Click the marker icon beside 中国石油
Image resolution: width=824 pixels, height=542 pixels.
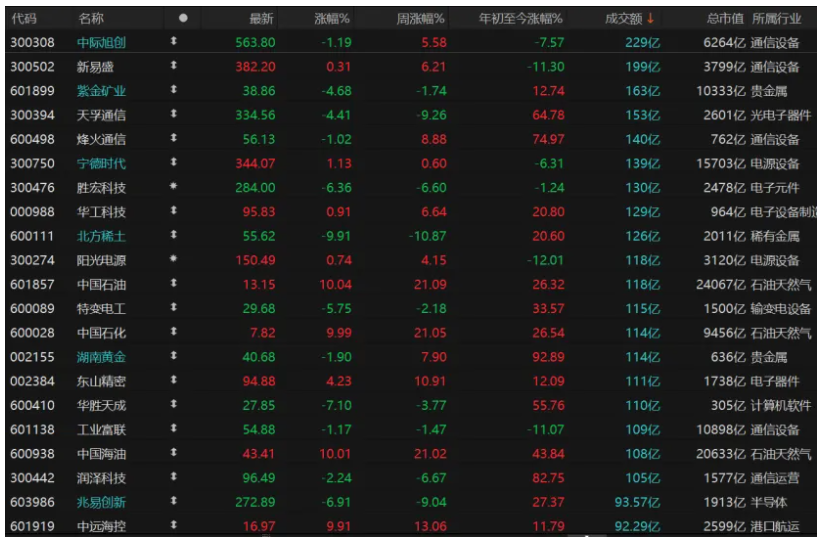point(175,284)
